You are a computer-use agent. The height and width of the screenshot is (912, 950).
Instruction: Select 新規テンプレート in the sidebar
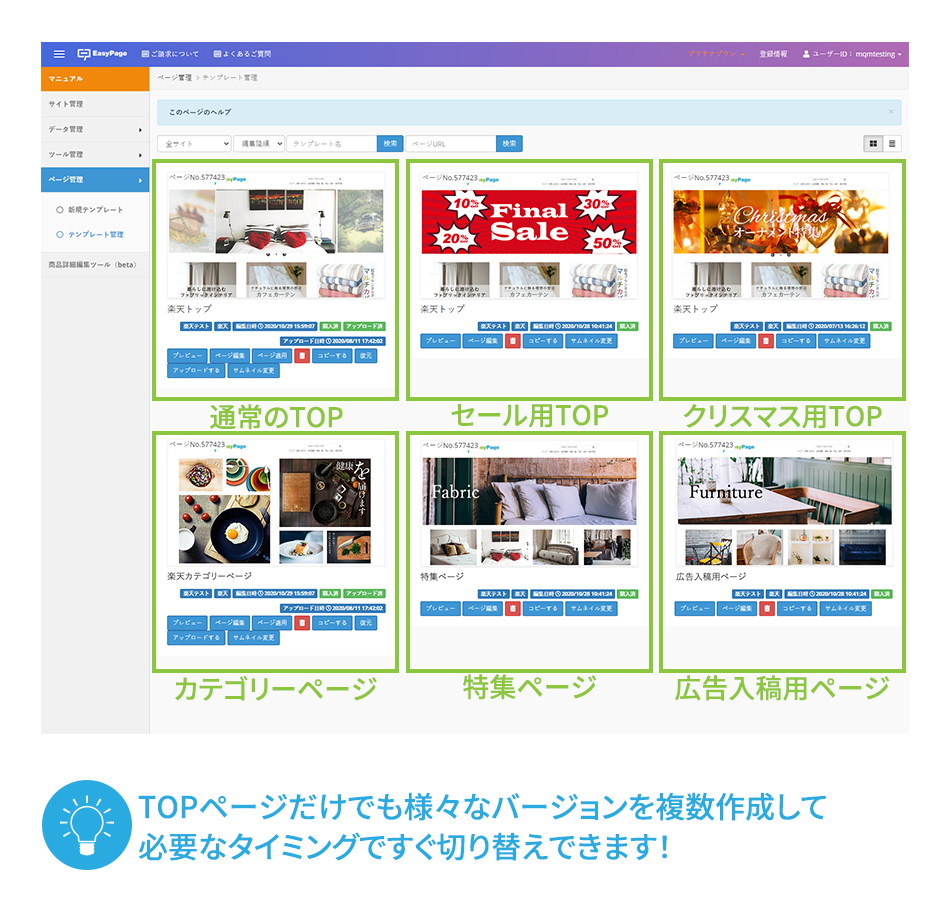tap(90, 210)
